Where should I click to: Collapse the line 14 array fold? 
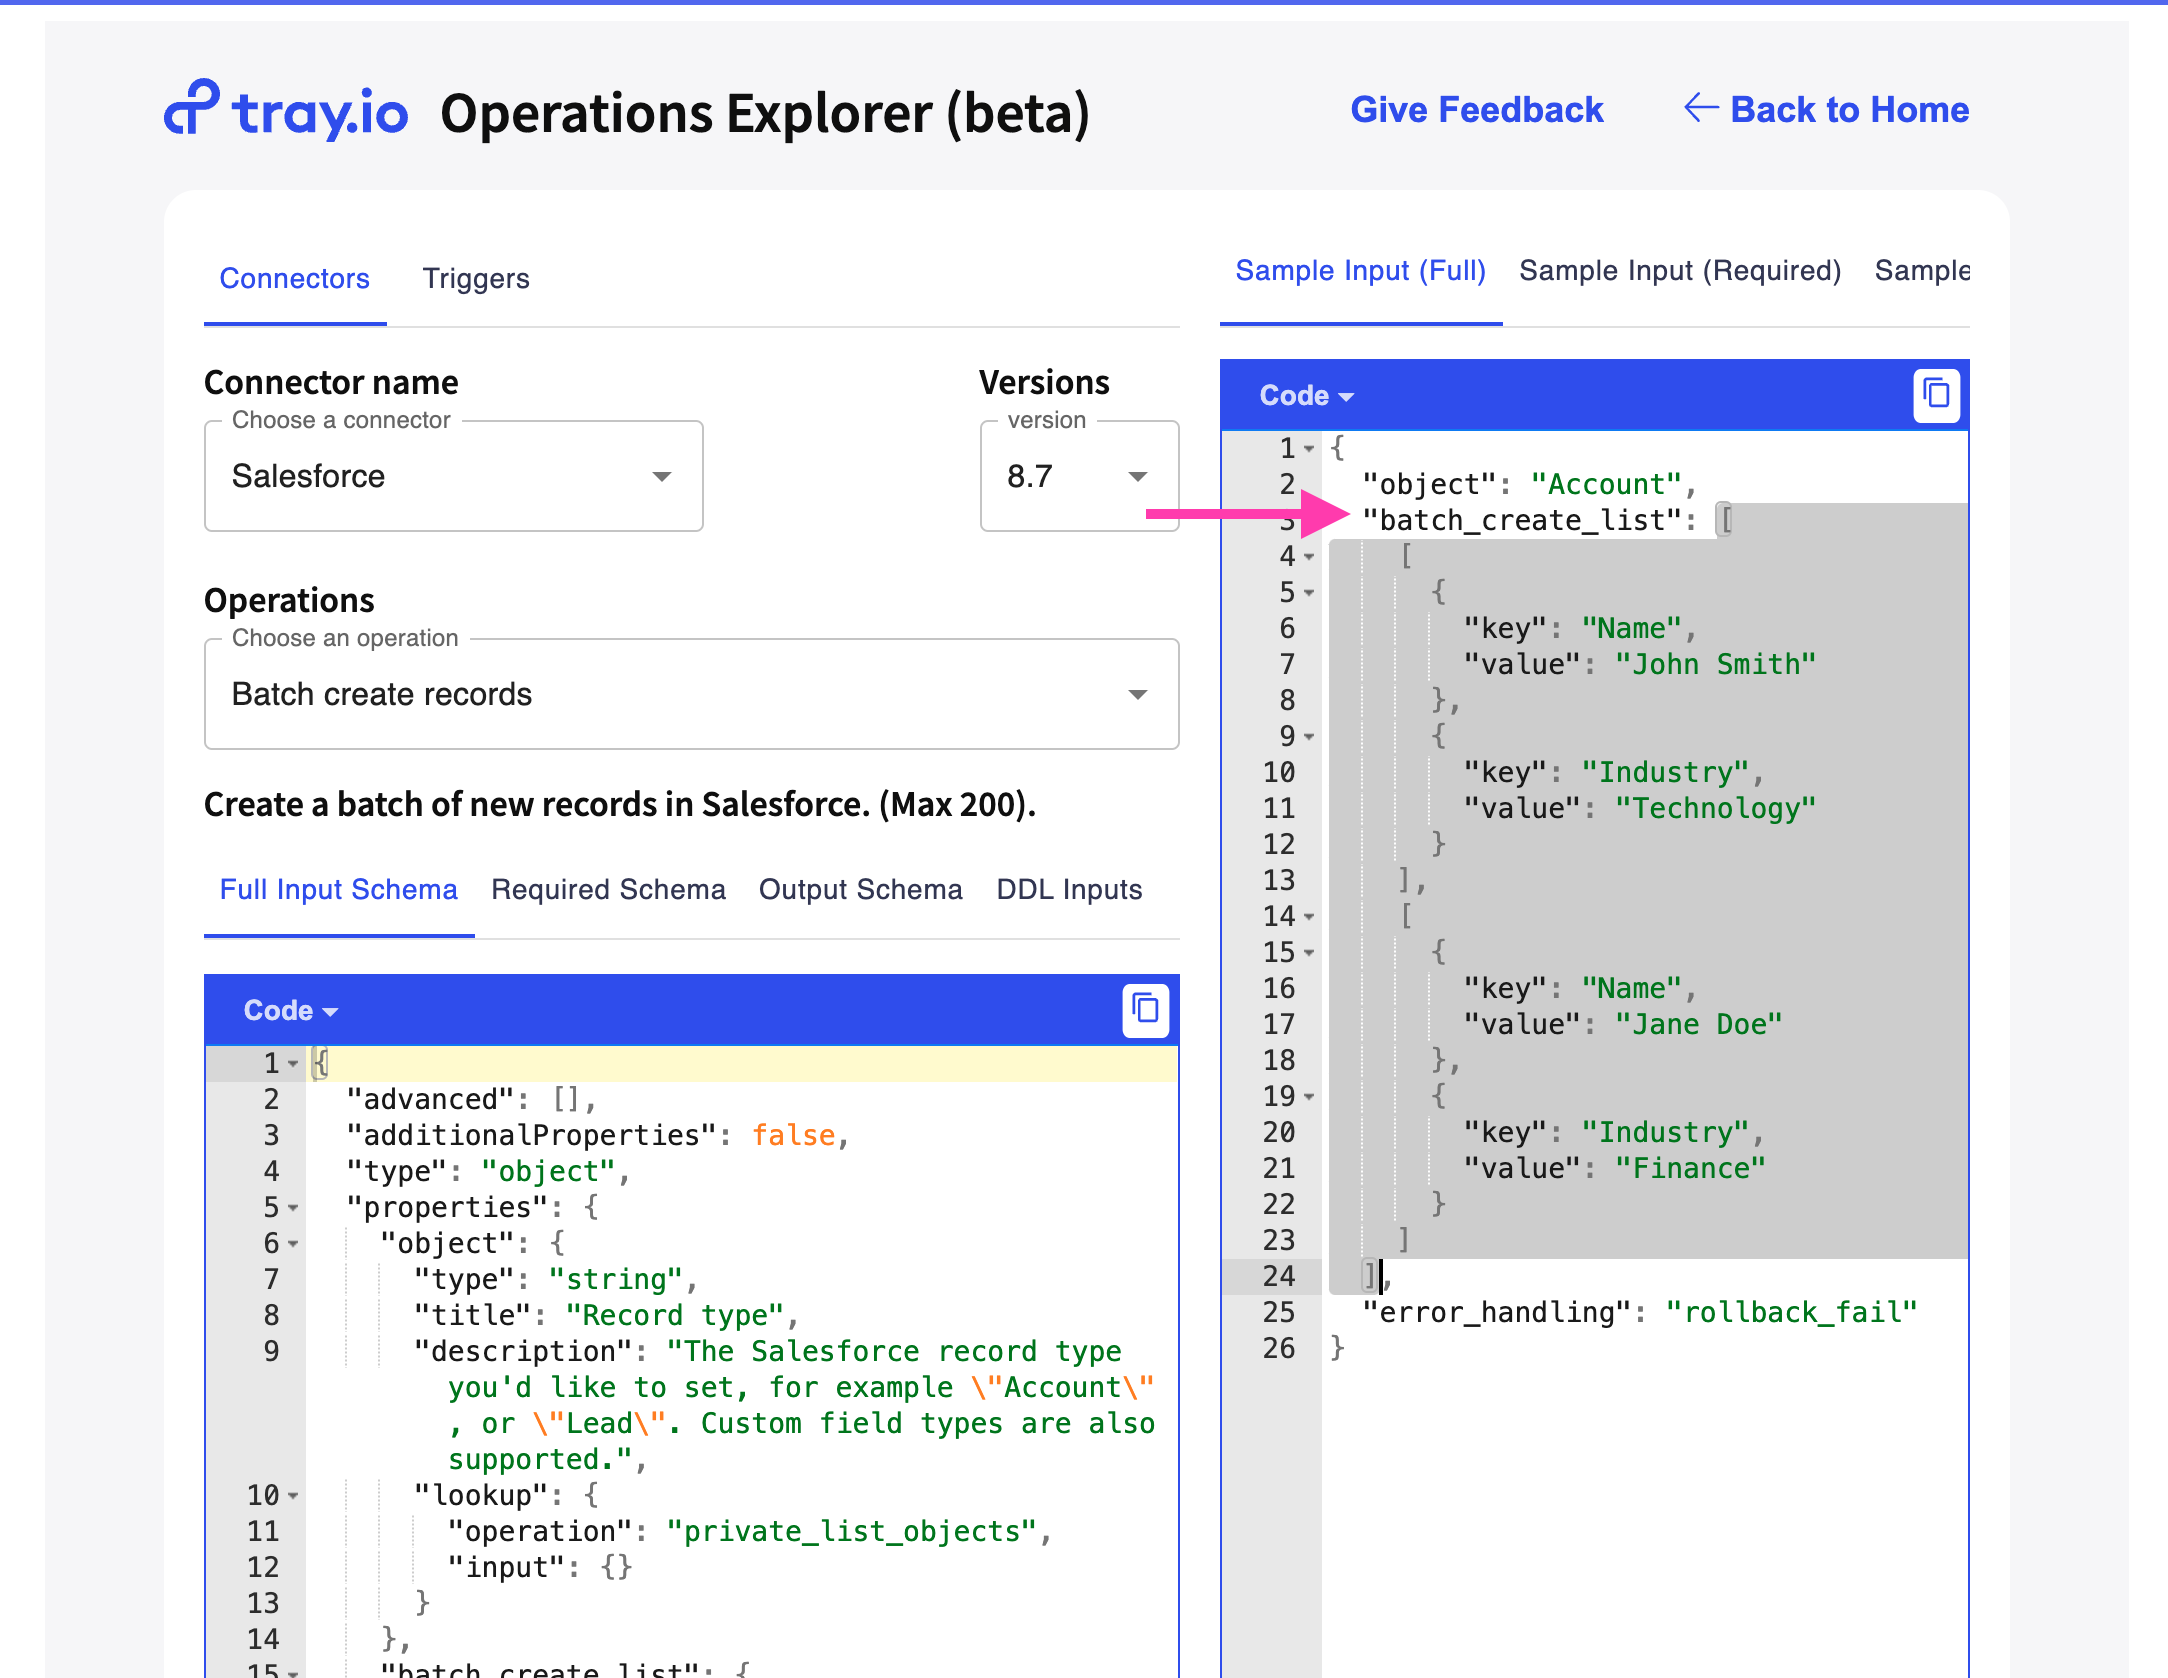(1310, 916)
